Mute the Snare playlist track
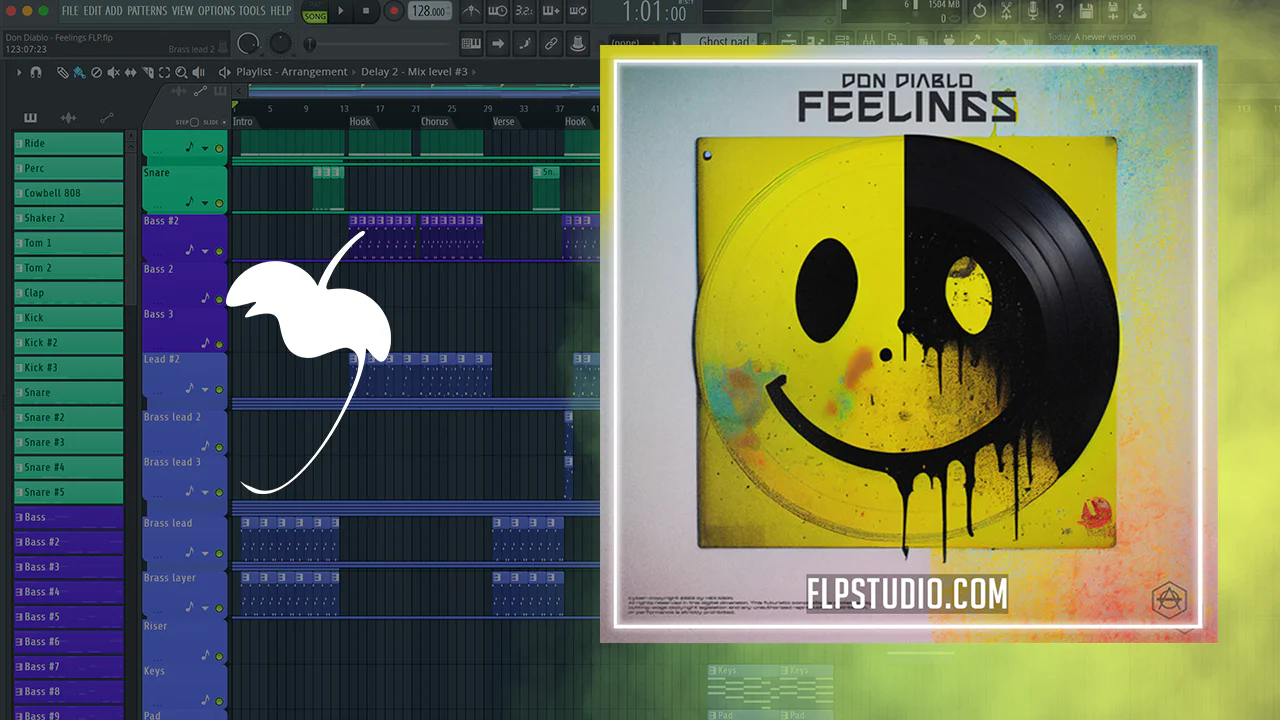 click(219, 203)
